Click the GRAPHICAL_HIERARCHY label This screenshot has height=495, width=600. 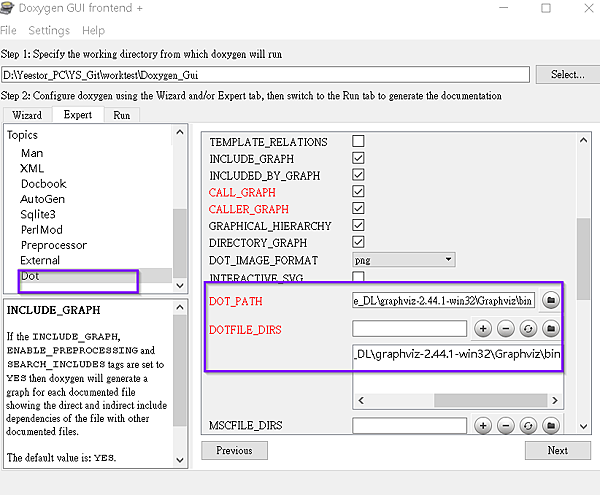pos(270,226)
